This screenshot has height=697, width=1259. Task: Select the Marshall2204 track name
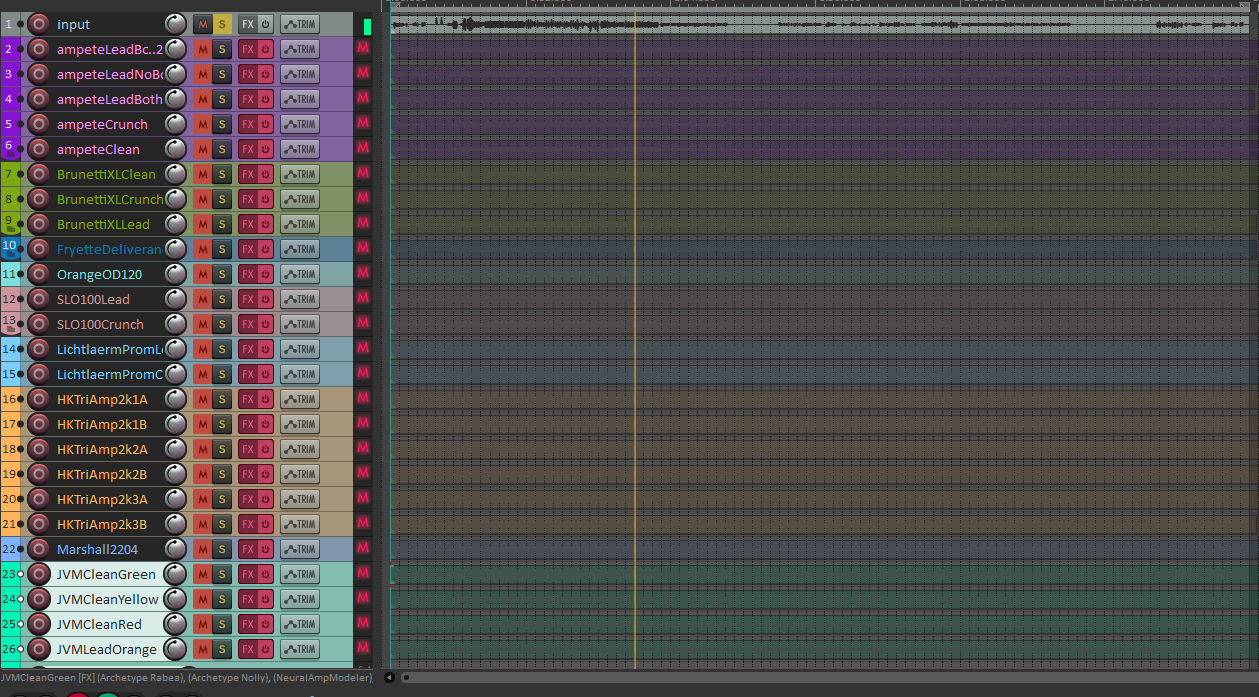coord(97,549)
